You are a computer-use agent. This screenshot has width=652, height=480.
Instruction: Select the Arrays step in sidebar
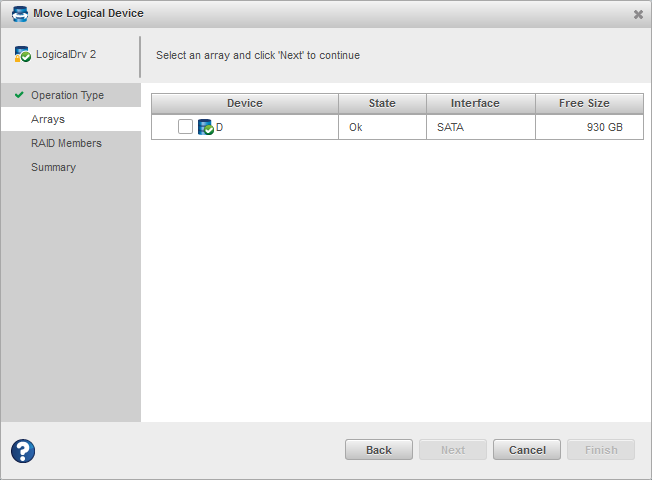(x=48, y=119)
